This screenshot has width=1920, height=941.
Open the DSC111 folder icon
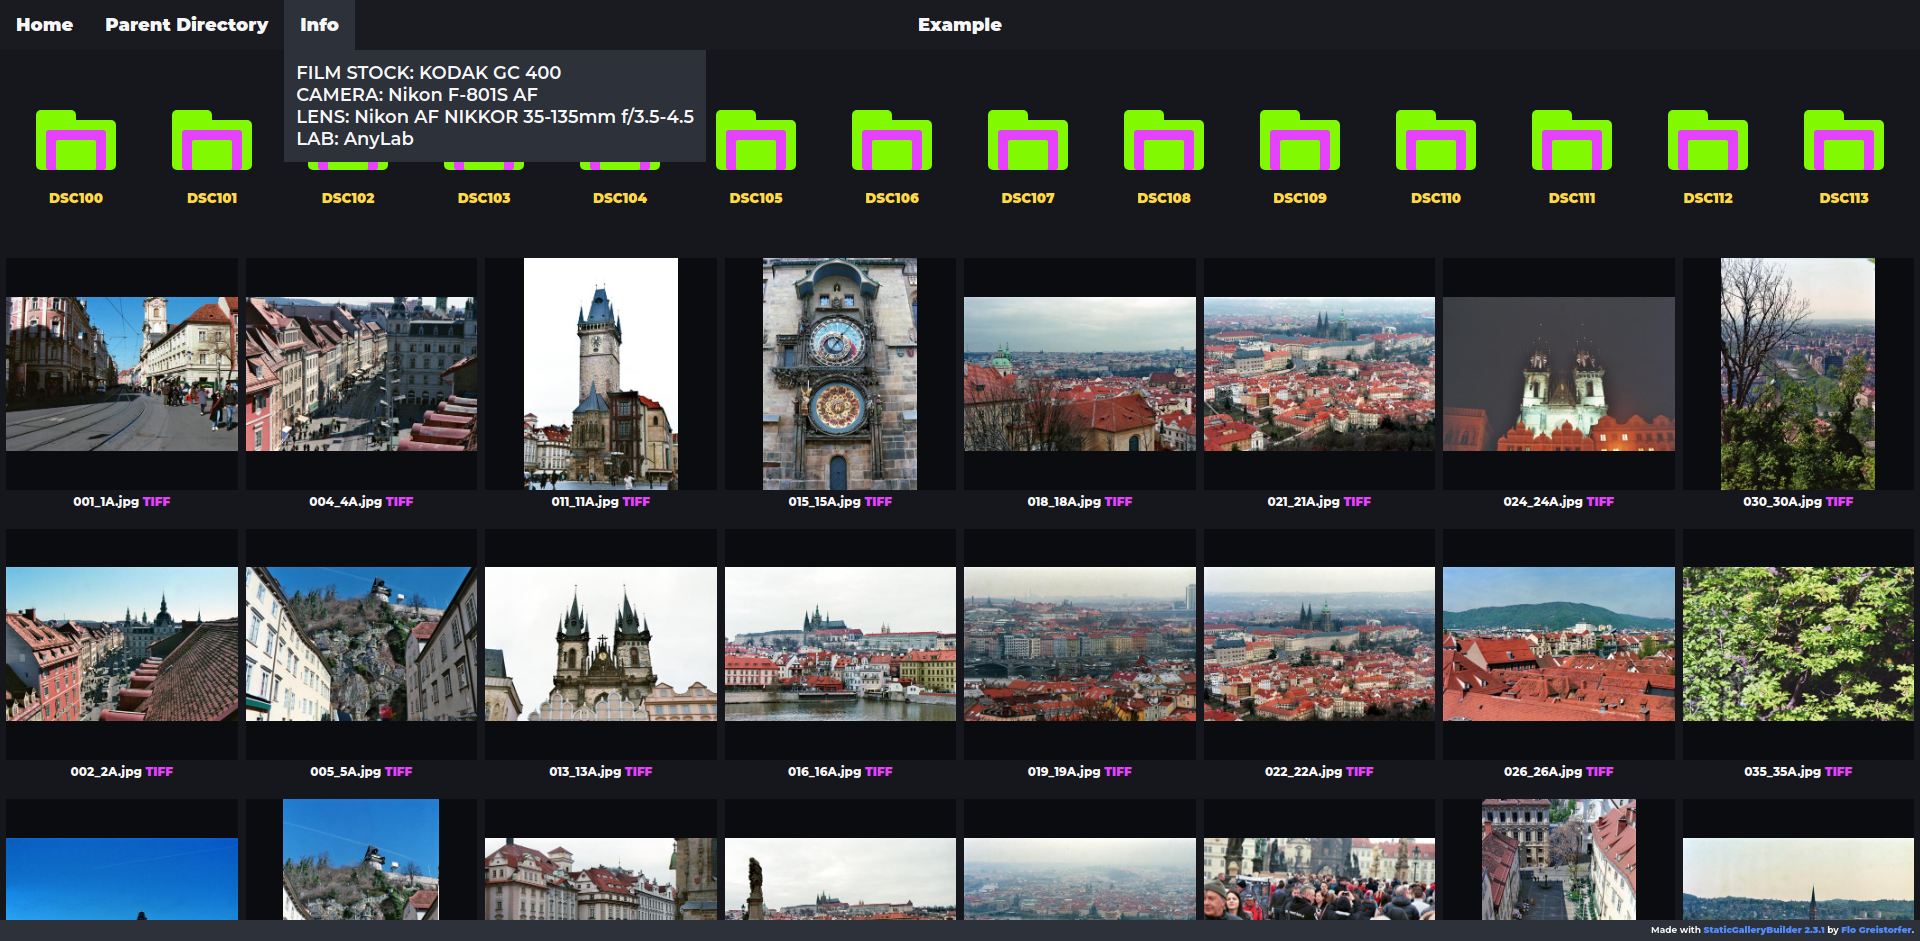(x=1572, y=142)
